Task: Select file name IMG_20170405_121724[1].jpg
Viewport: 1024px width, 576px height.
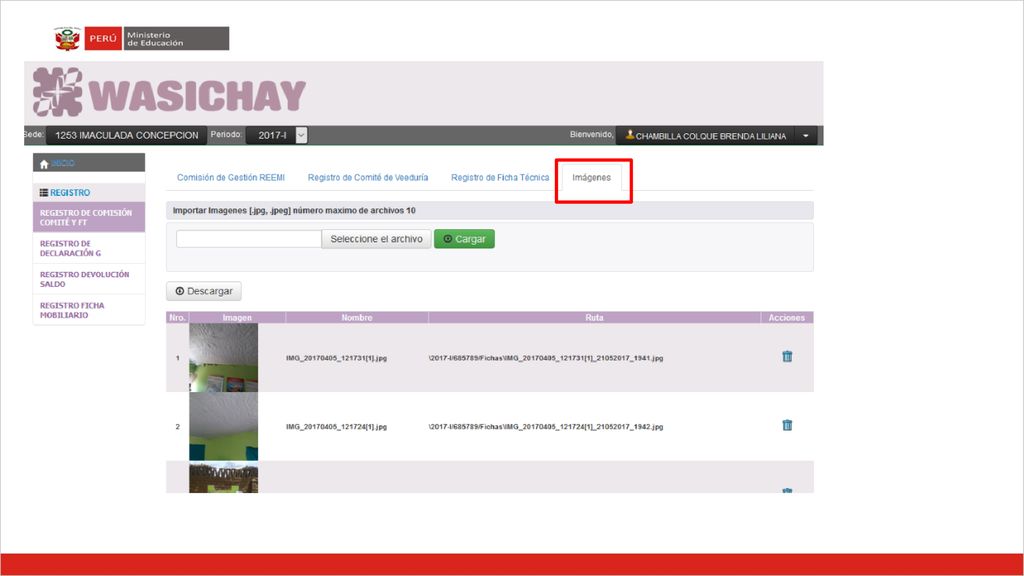Action: (x=336, y=426)
